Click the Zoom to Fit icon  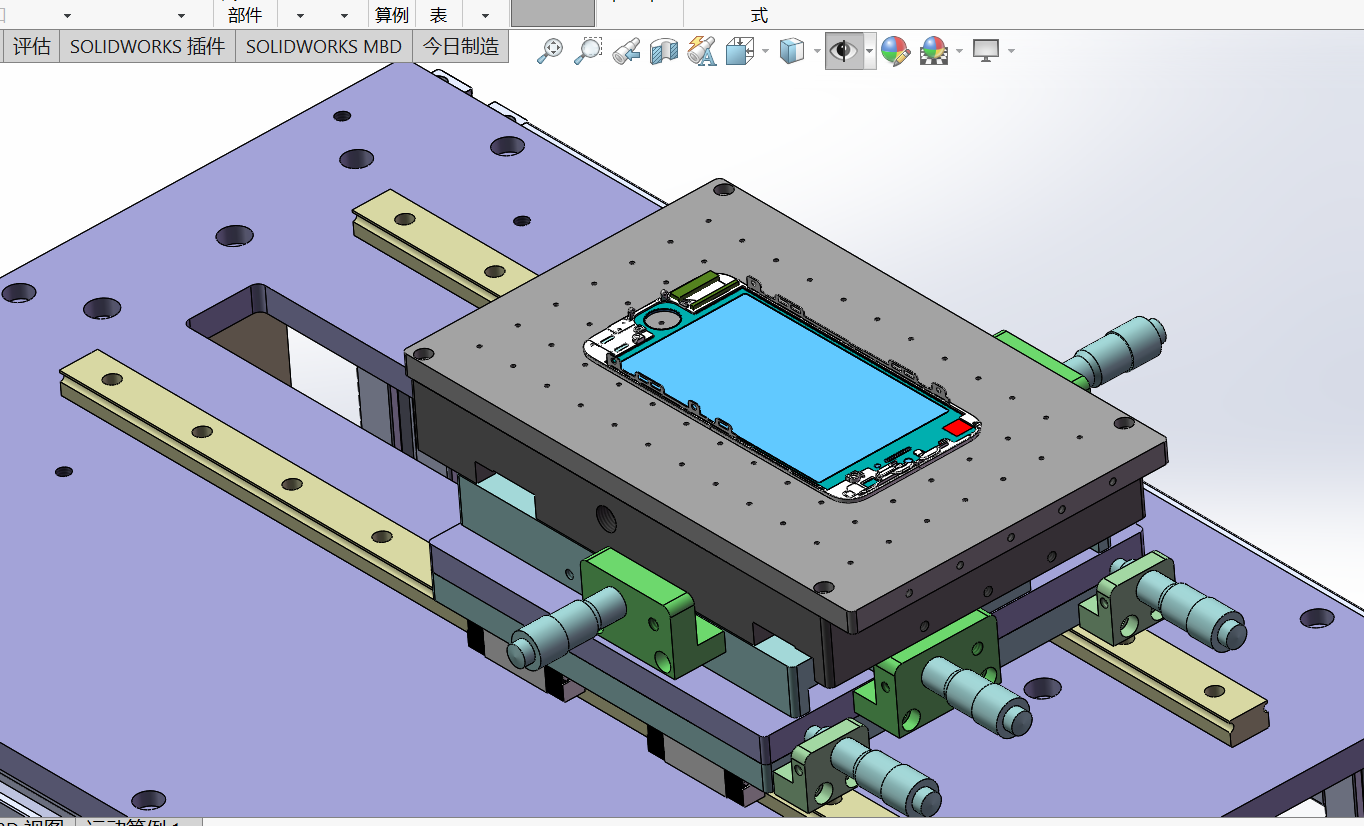[550, 50]
